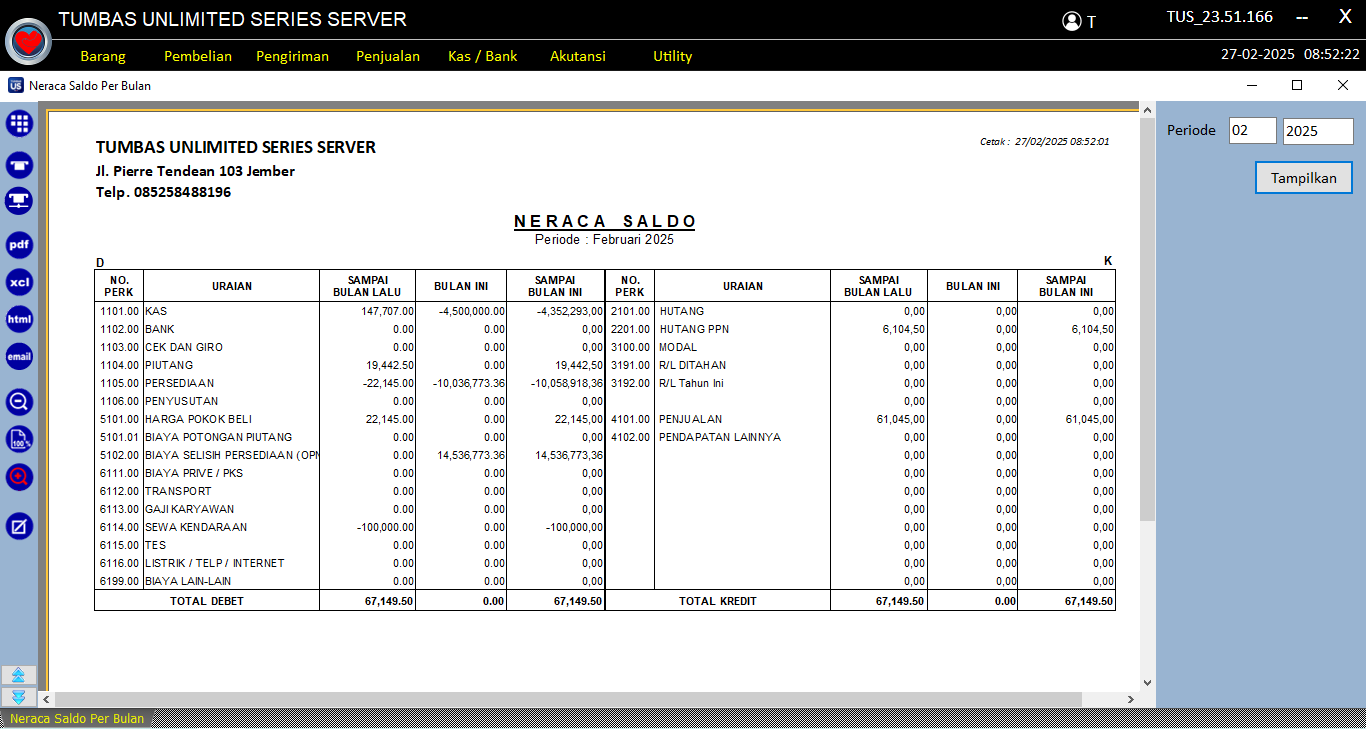Jump to the last page with double down arrow

coord(18,697)
